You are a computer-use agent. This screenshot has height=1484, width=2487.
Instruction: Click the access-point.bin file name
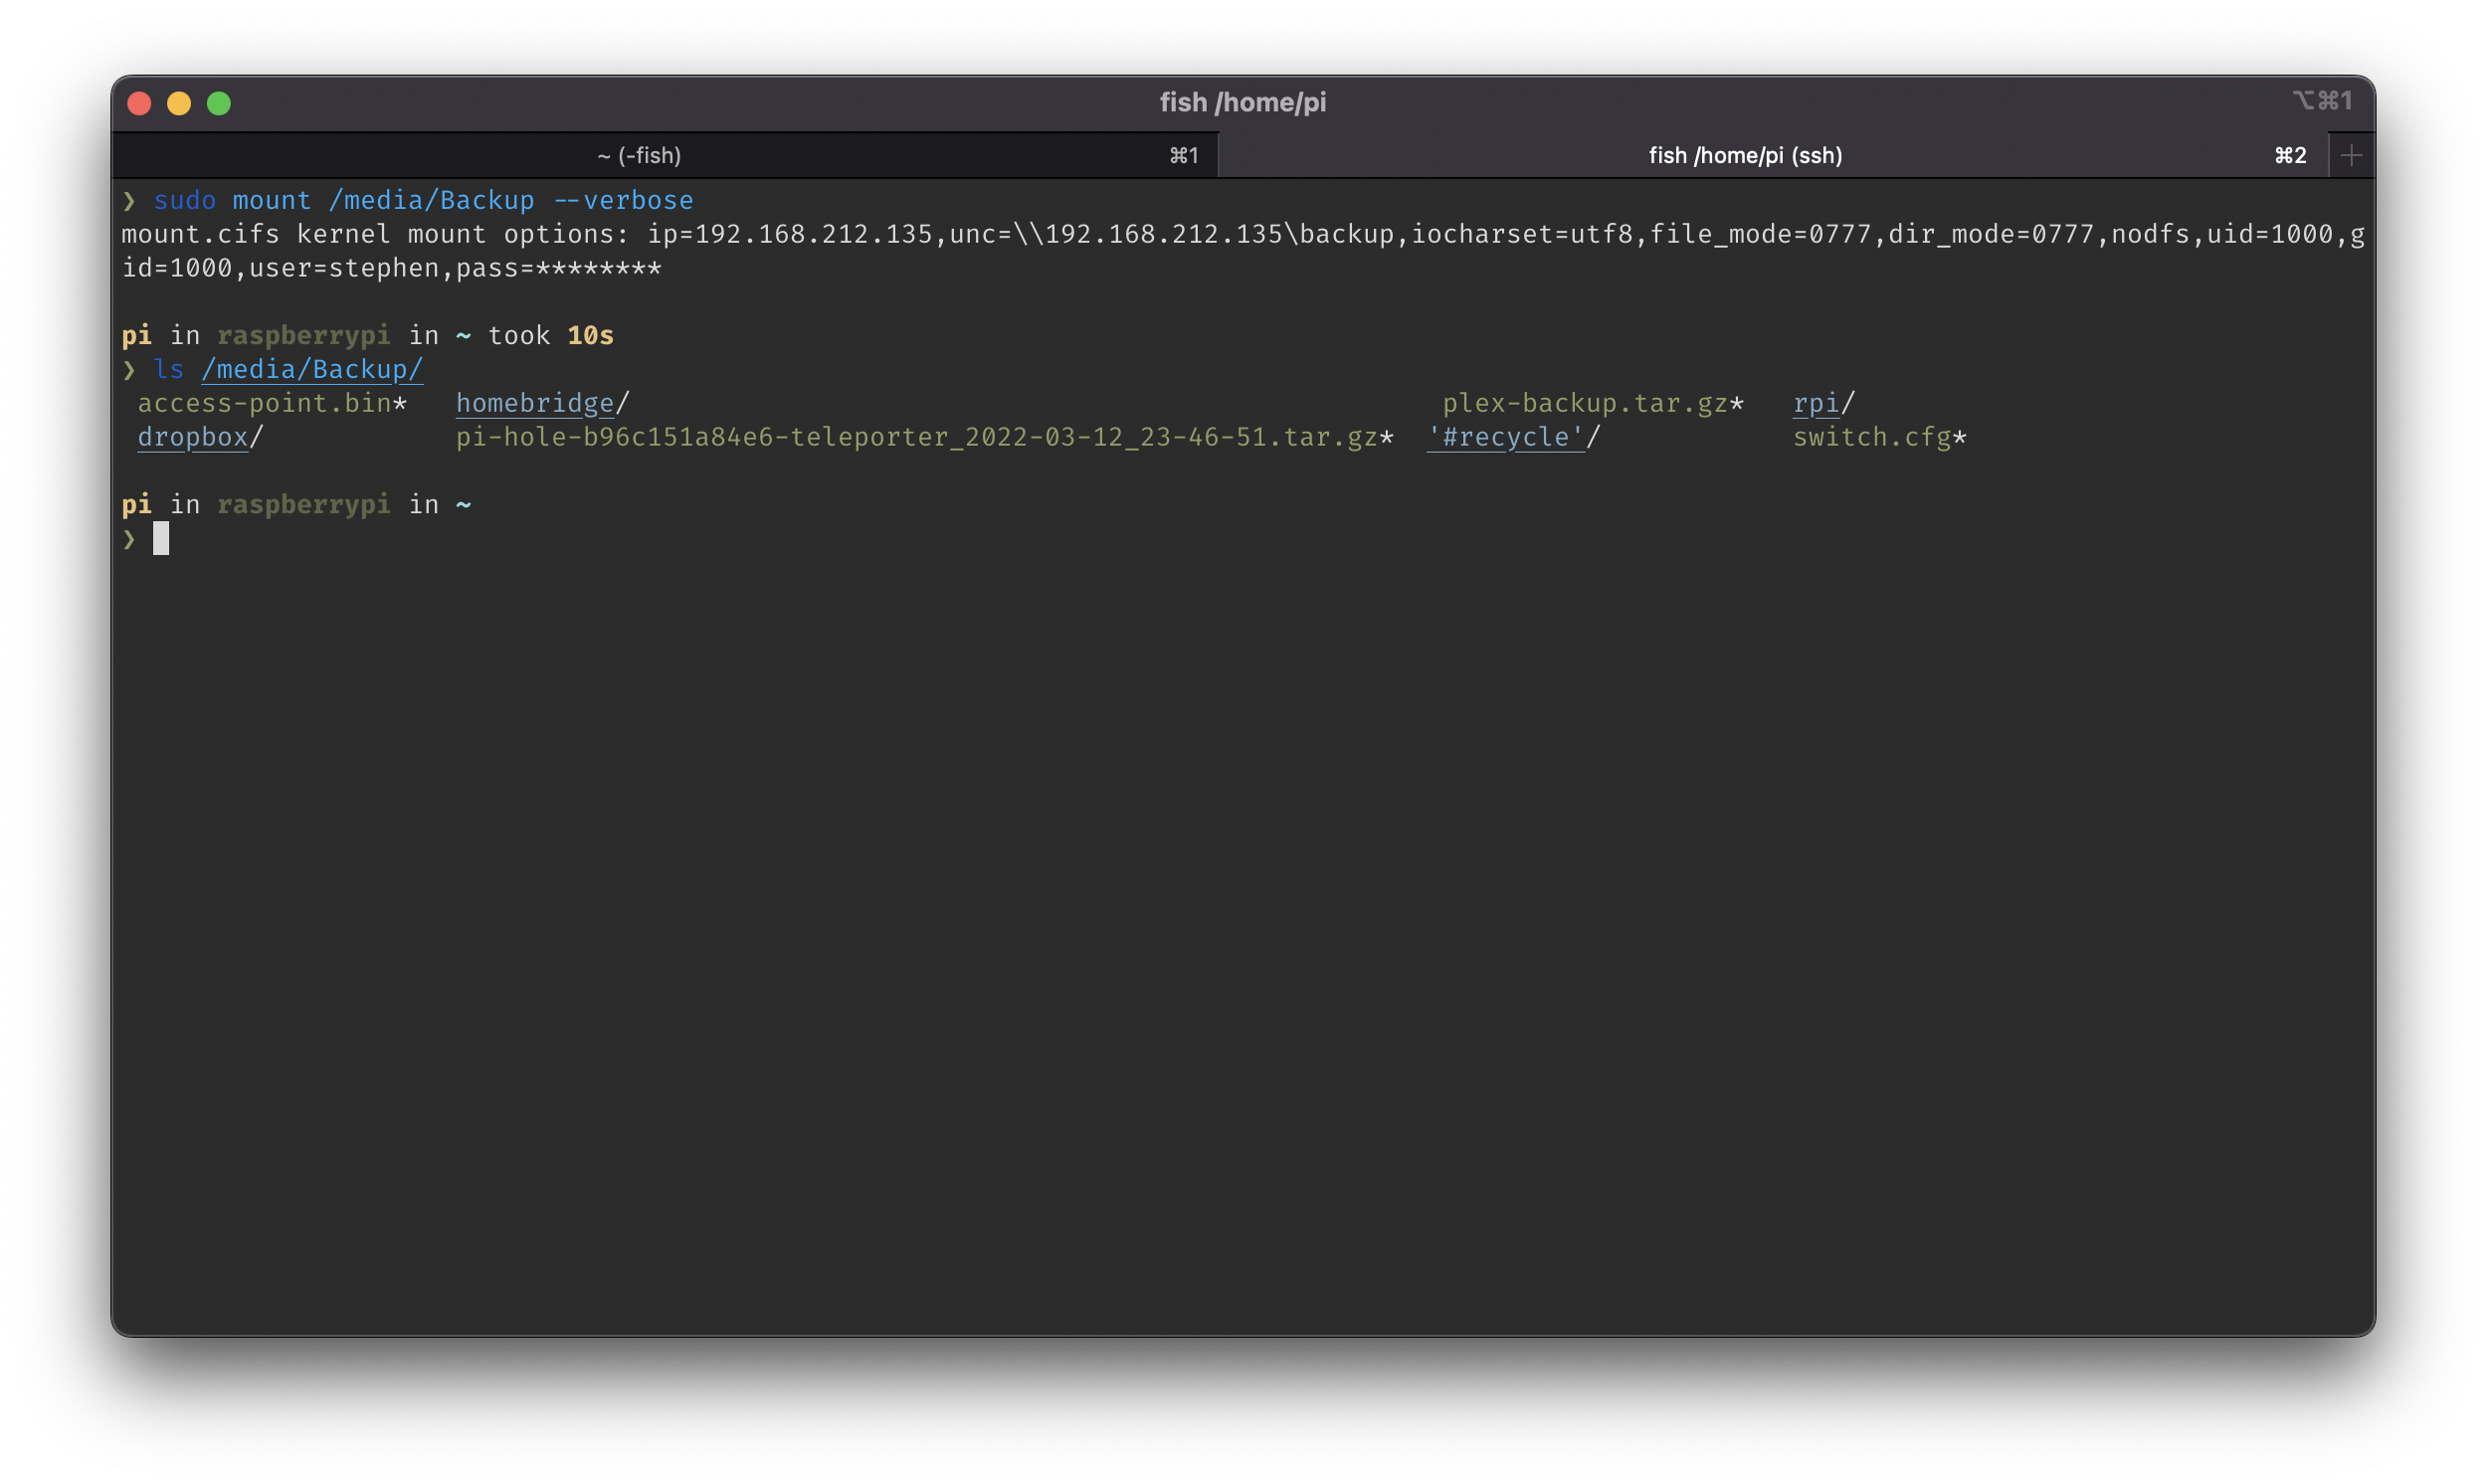tap(264, 403)
